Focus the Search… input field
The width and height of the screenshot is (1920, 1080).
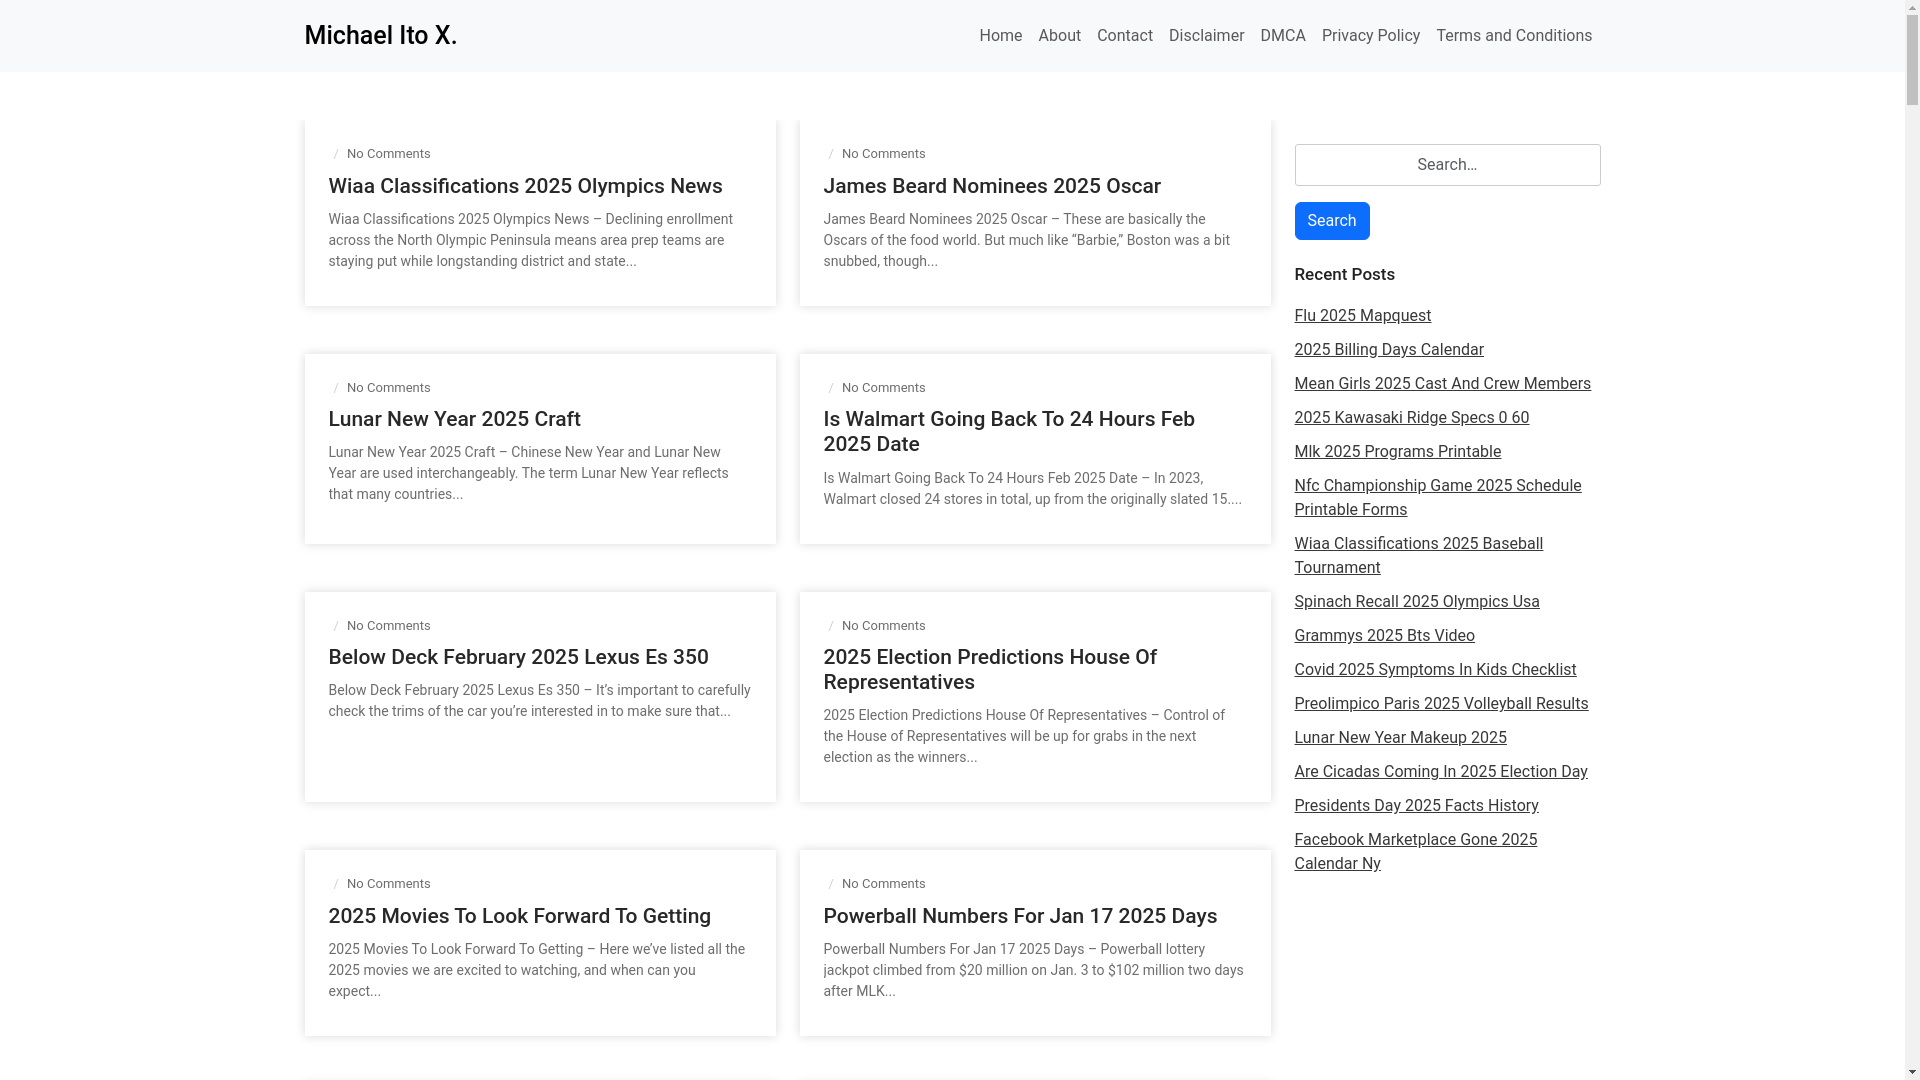click(1447, 165)
